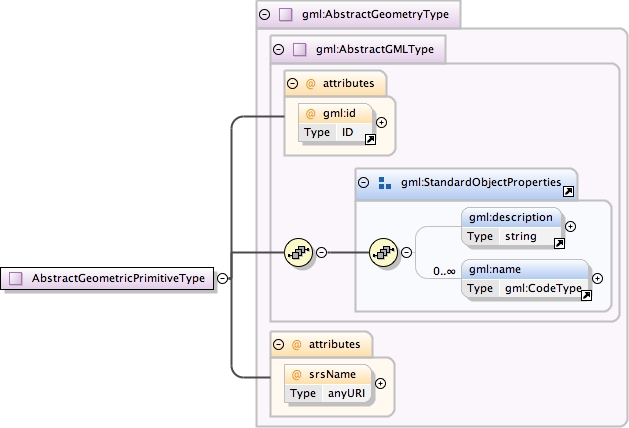629x428 pixels.
Task: Collapse the gml:AbstractGeometryType container
Action: click(264, 14)
